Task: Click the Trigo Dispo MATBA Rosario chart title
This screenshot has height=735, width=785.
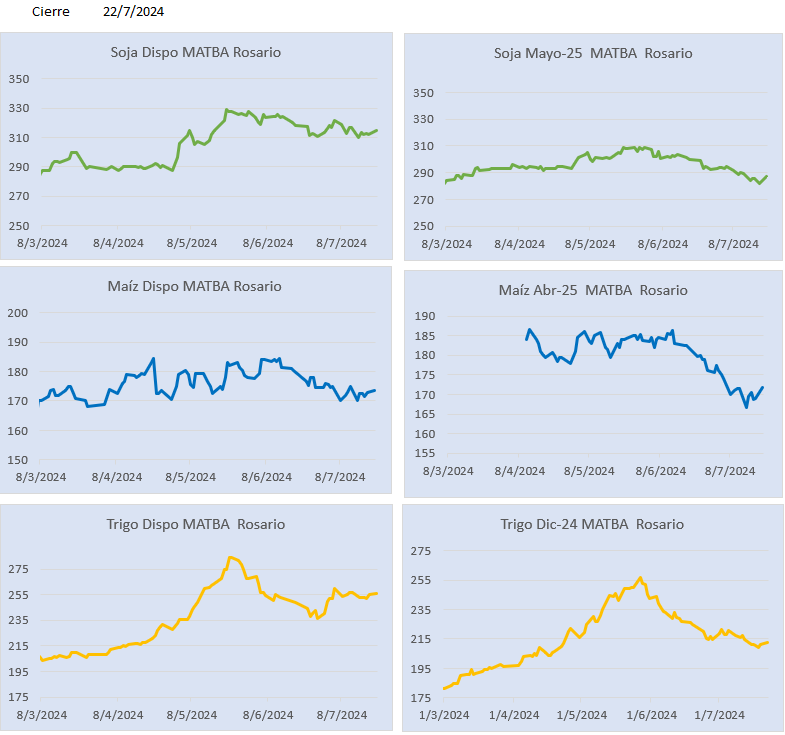Action: [196, 524]
